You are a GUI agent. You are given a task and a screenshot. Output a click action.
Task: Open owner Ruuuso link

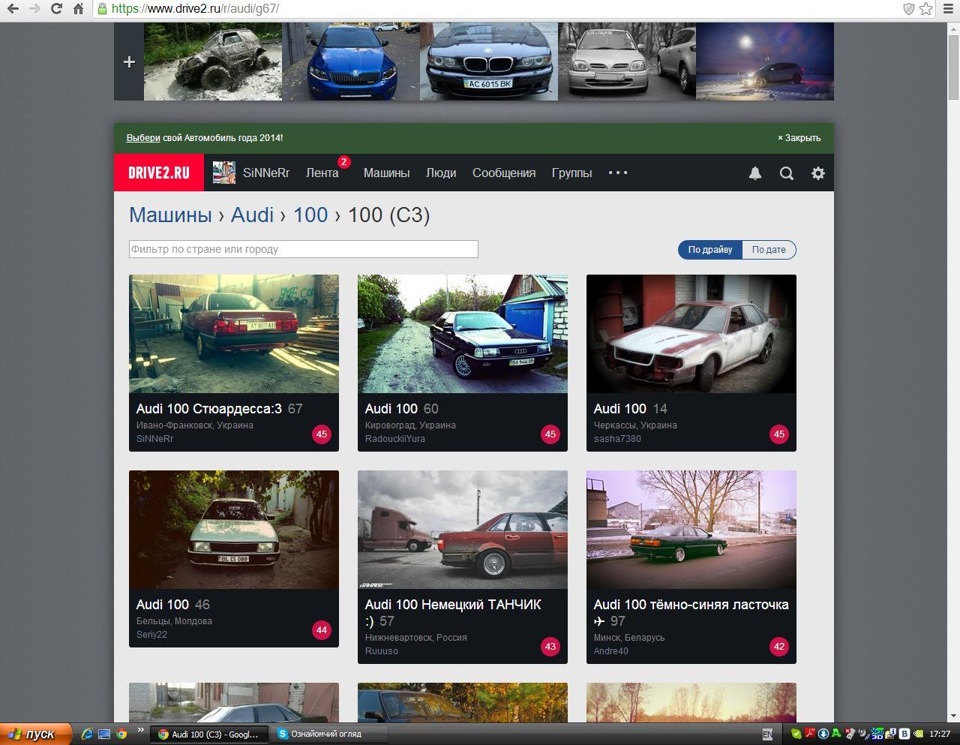[x=381, y=651]
